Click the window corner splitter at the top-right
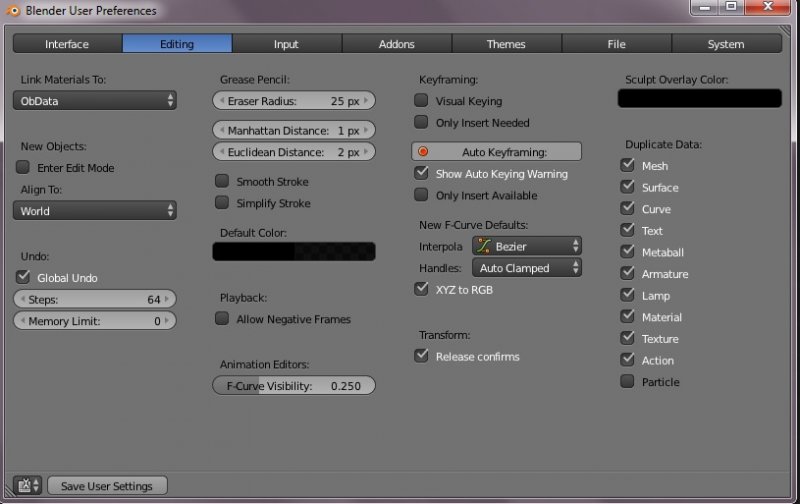 pos(784,32)
